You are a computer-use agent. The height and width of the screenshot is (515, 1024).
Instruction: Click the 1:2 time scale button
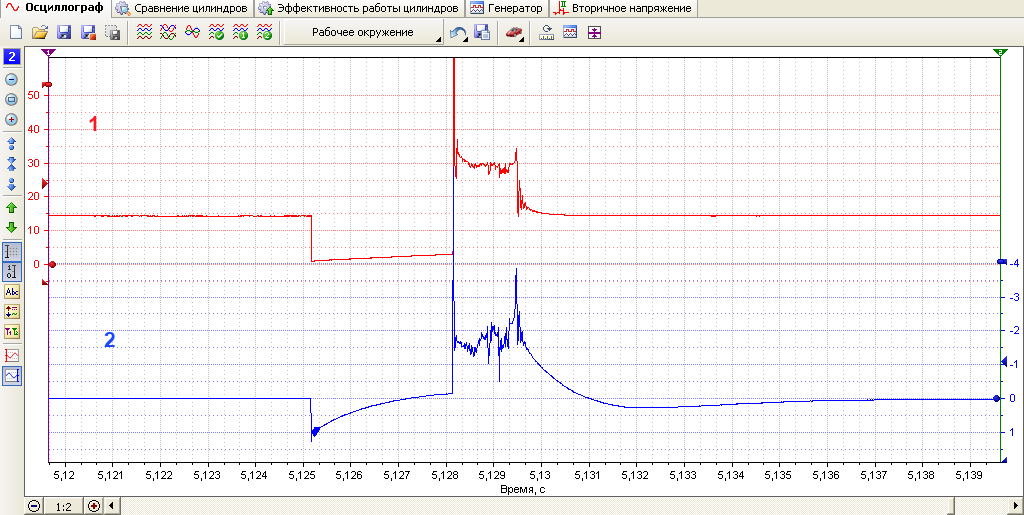(x=63, y=506)
